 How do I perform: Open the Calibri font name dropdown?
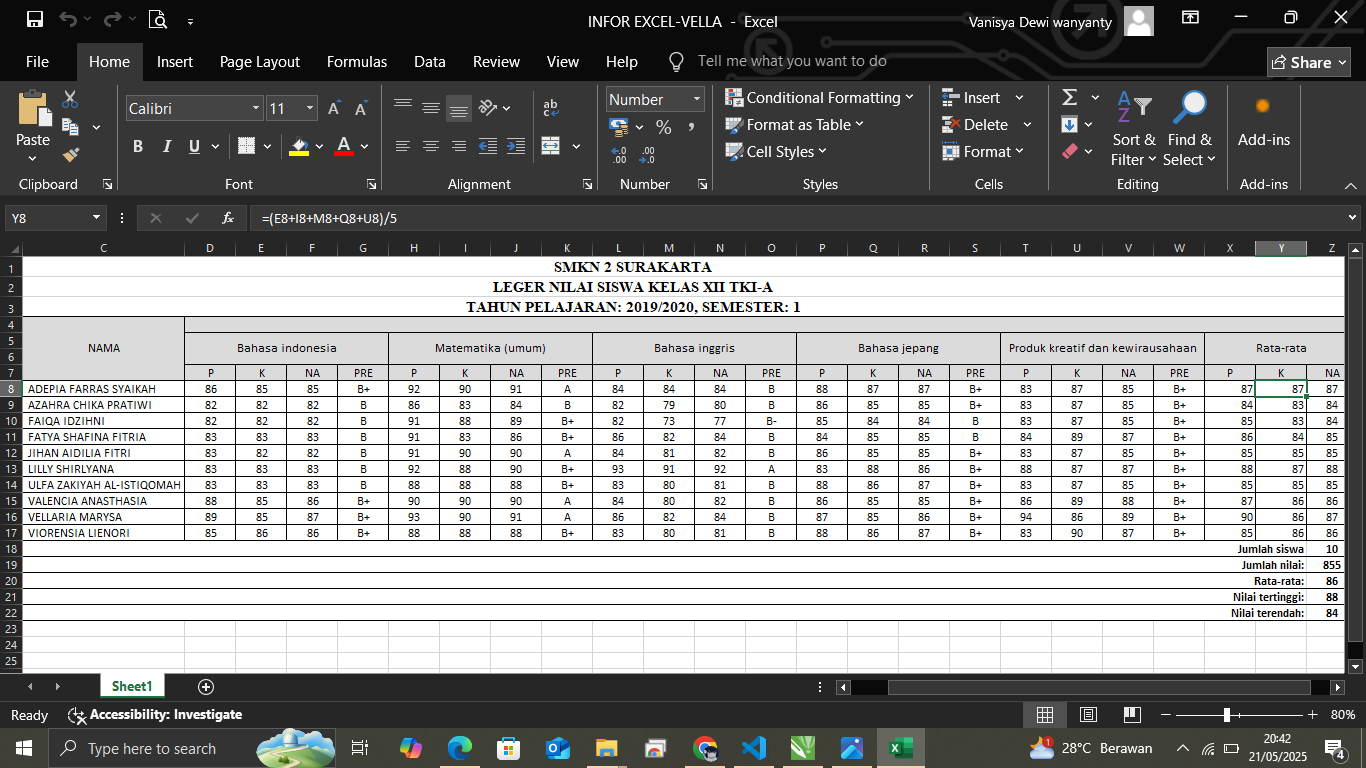click(x=256, y=108)
